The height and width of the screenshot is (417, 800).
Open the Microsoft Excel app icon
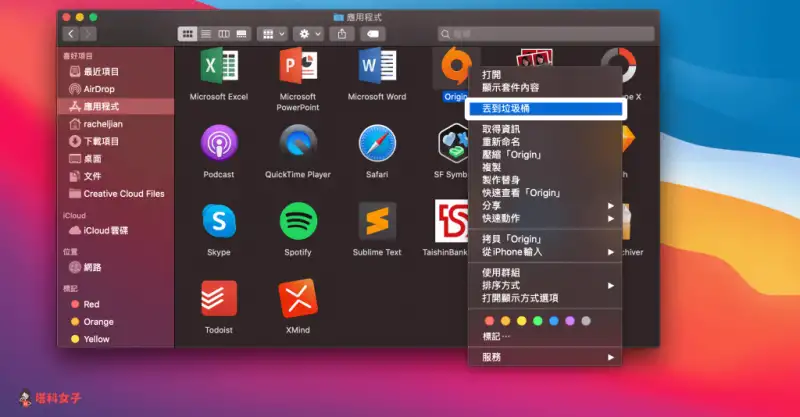[x=219, y=66]
